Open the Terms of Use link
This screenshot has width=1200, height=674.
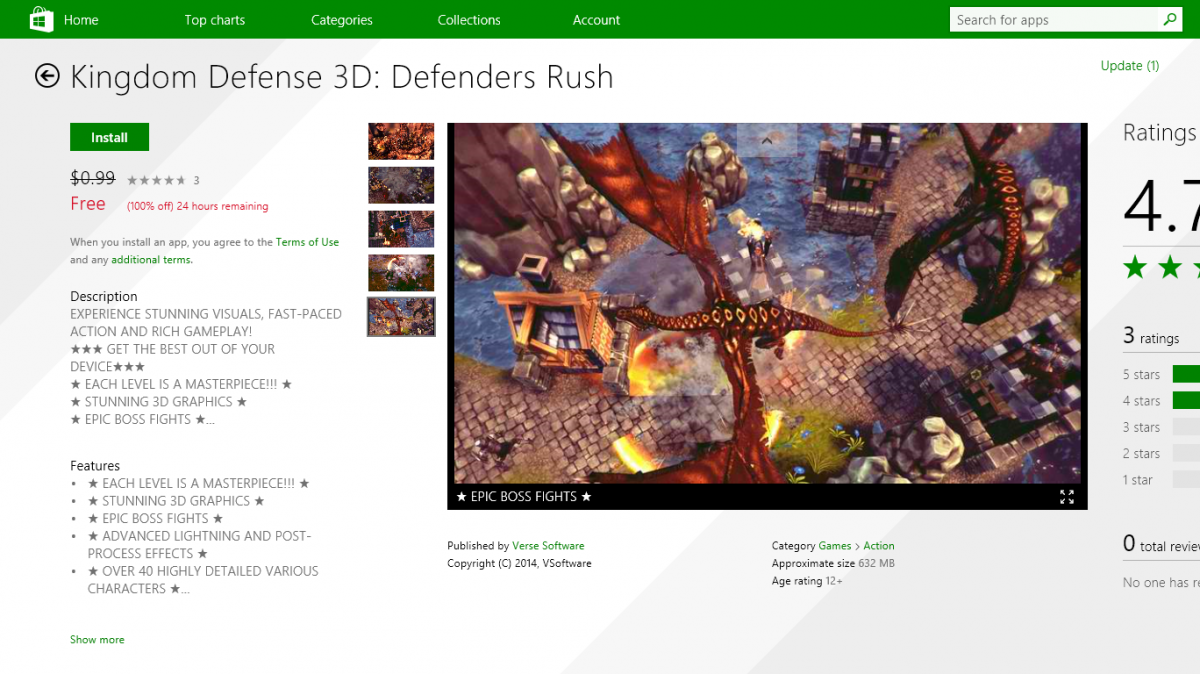[x=307, y=242]
